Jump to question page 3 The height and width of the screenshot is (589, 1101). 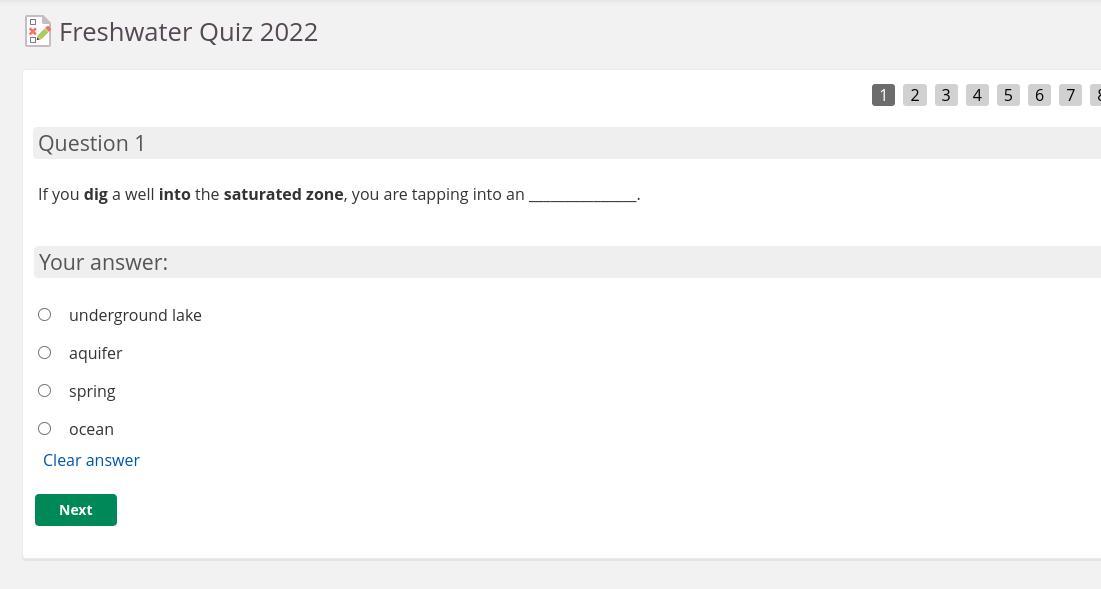click(946, 95)
